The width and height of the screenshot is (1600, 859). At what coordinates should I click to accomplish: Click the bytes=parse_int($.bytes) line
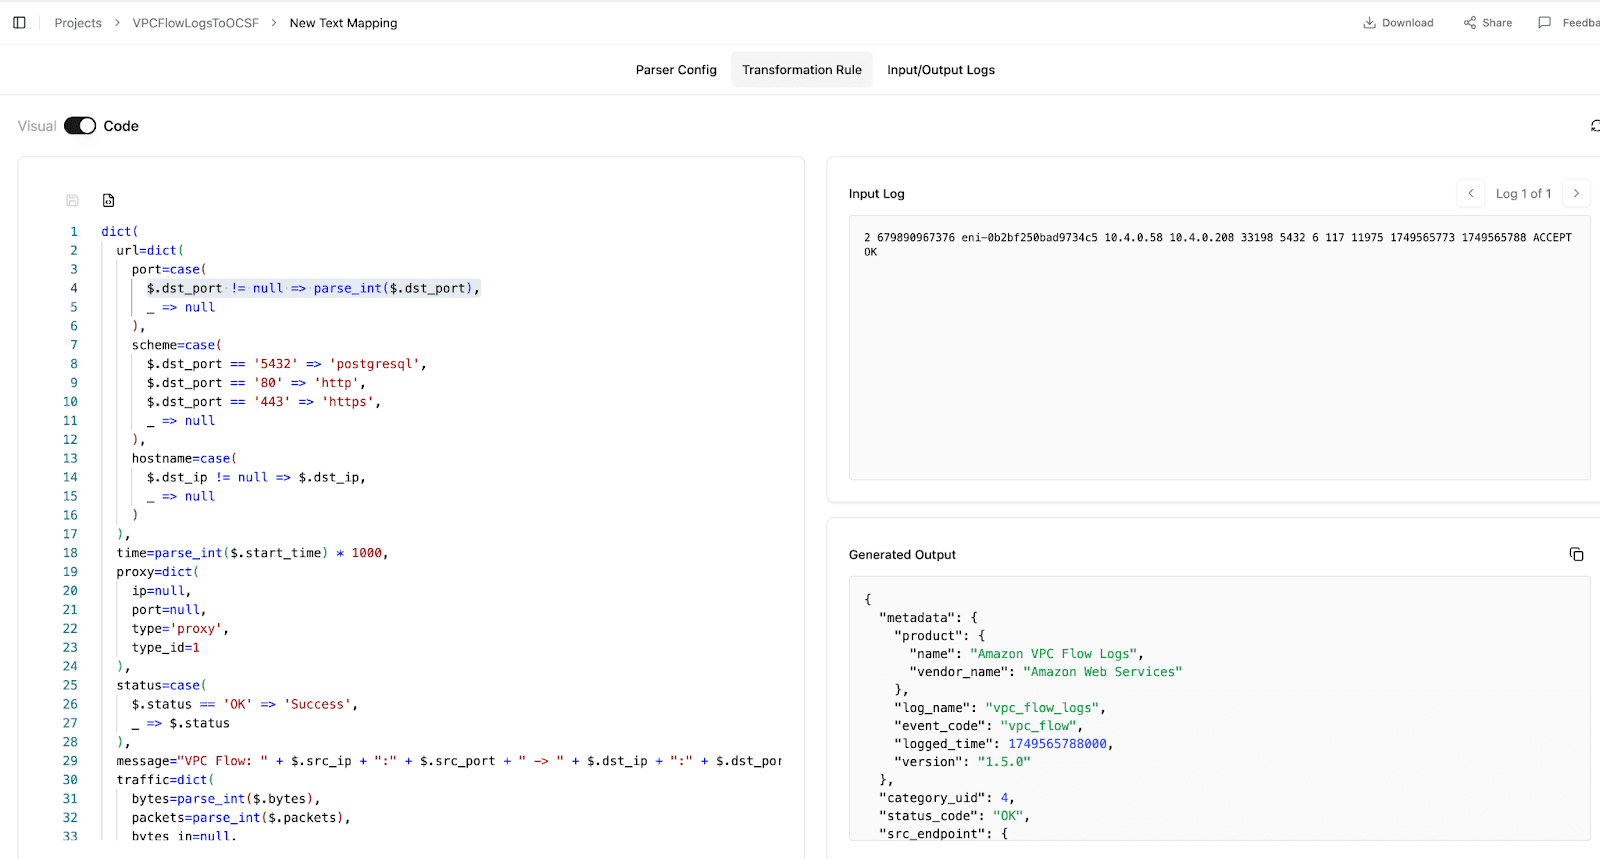point(226,799)
